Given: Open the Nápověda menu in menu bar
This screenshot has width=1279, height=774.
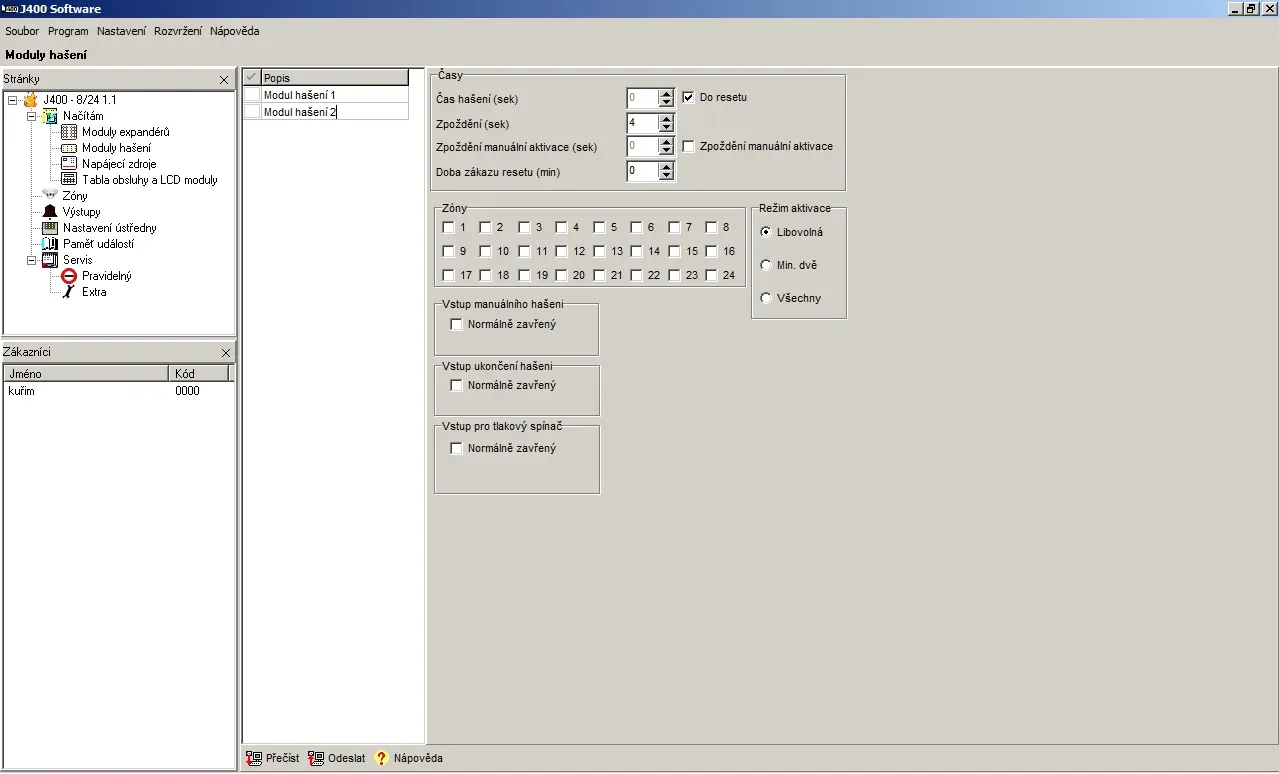Looking at the screenshot, I should pyautogui.click(x=235, y=31).
